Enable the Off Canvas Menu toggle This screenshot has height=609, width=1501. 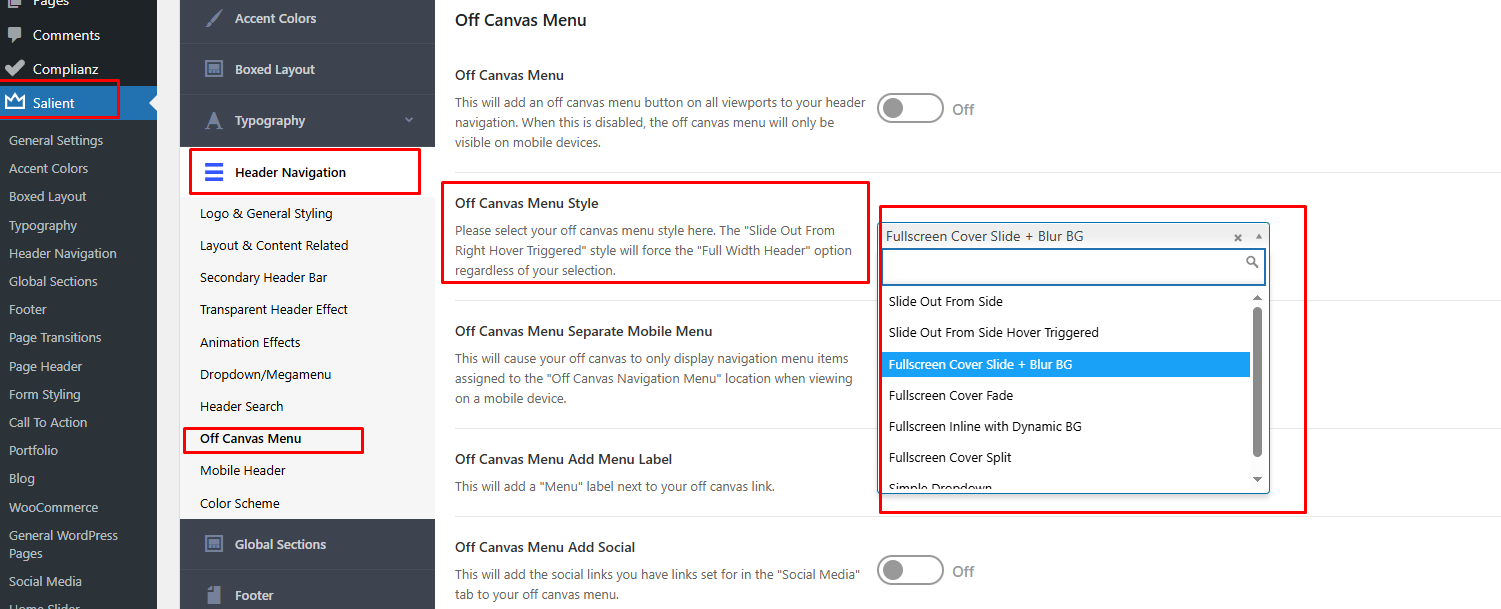[910, 109]
